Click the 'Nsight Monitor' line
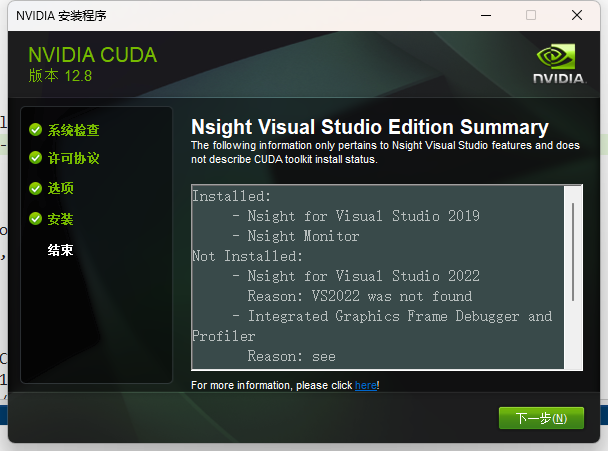608x451 pixels. point(303,236)
